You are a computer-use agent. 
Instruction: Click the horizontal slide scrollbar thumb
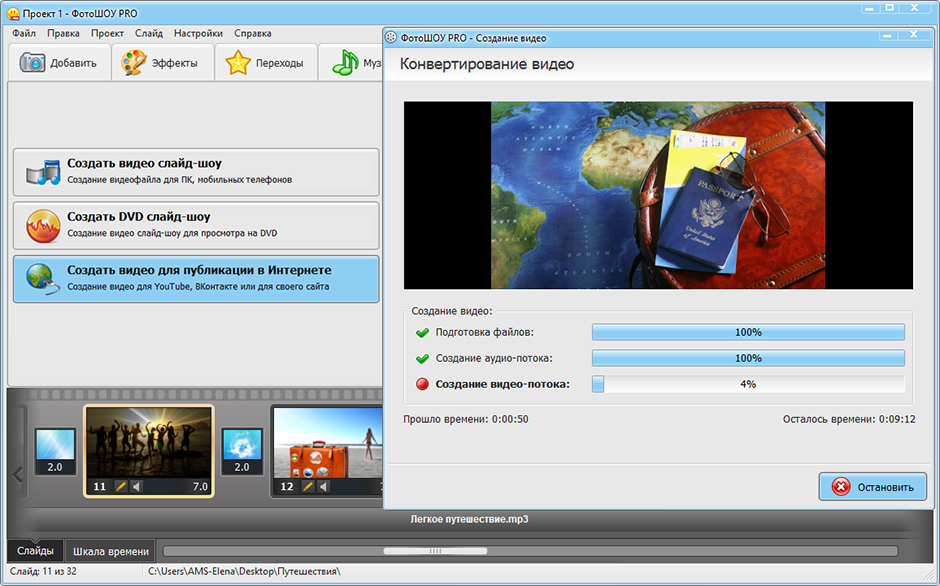point(435,551)
